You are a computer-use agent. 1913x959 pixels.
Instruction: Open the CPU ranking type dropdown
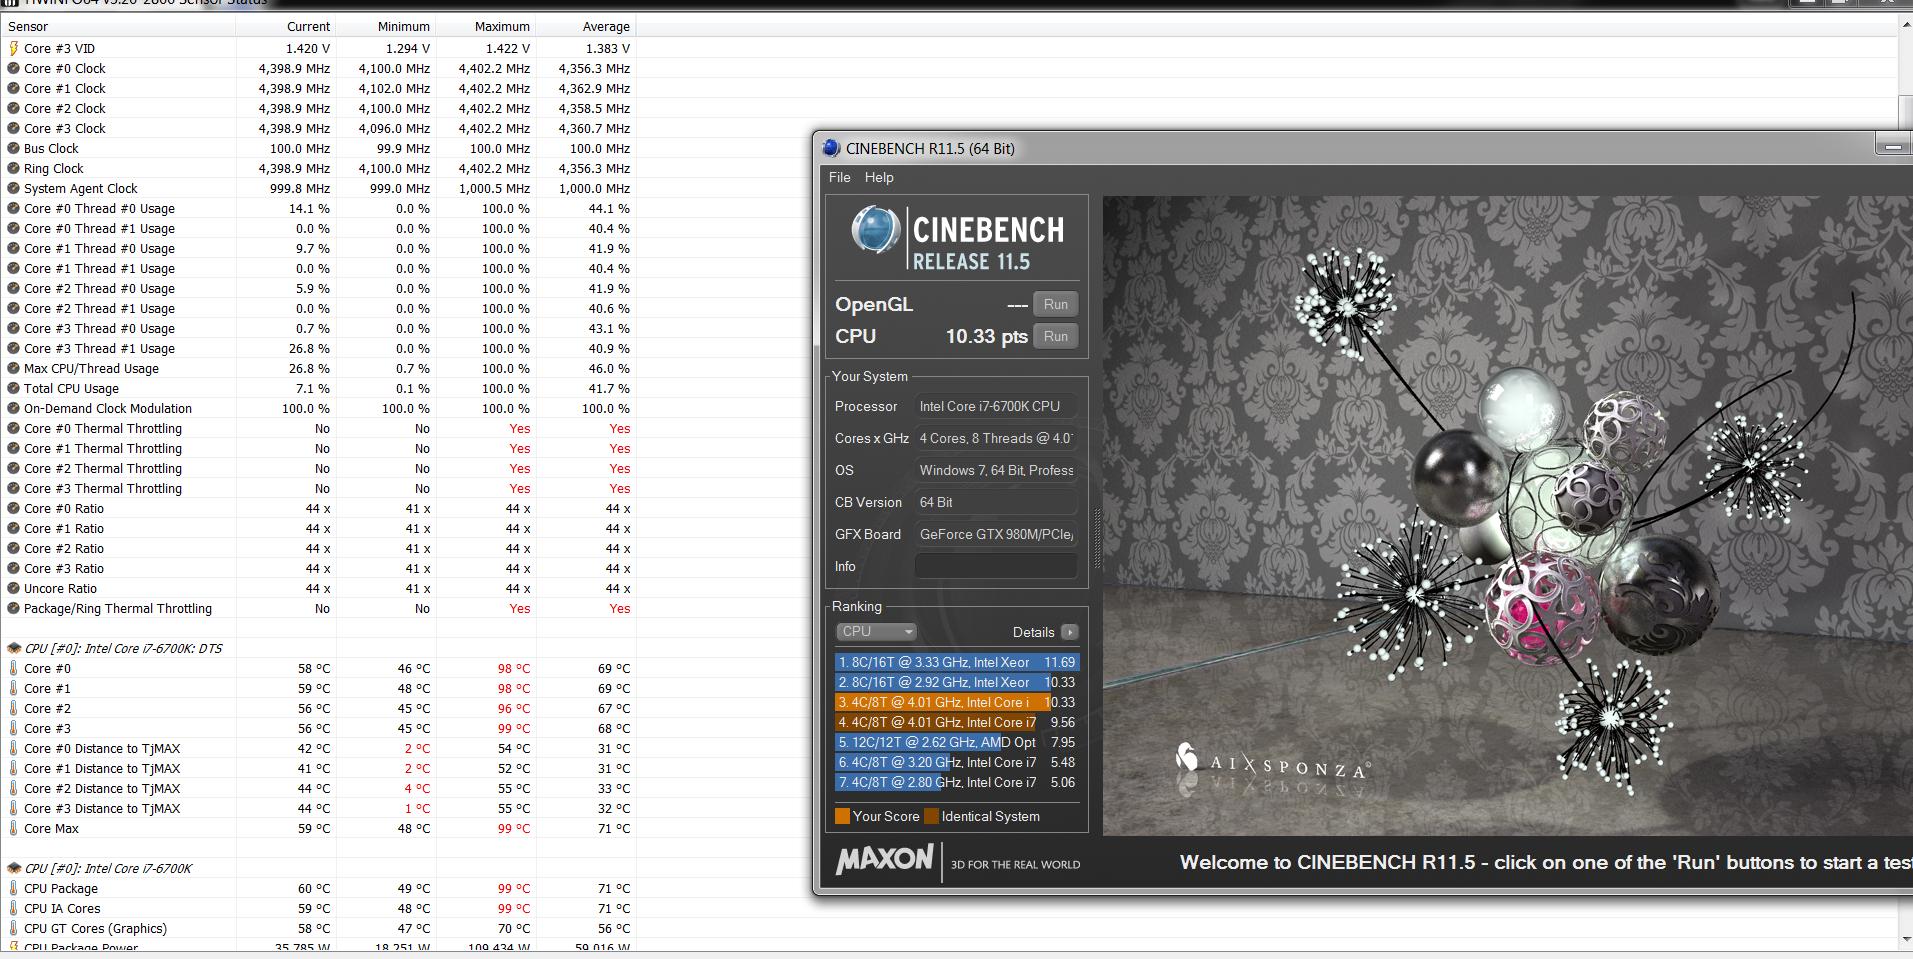(x=876, y=631)
